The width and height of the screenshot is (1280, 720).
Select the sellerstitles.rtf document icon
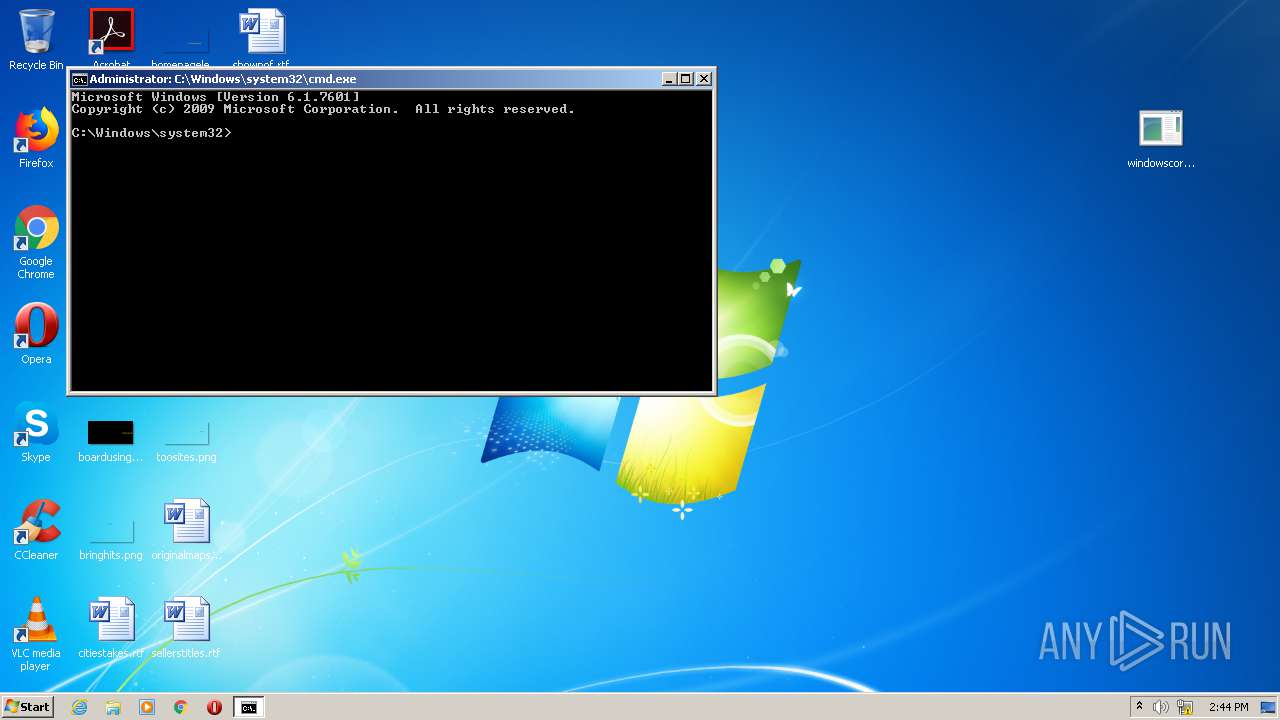pos(186,628)
